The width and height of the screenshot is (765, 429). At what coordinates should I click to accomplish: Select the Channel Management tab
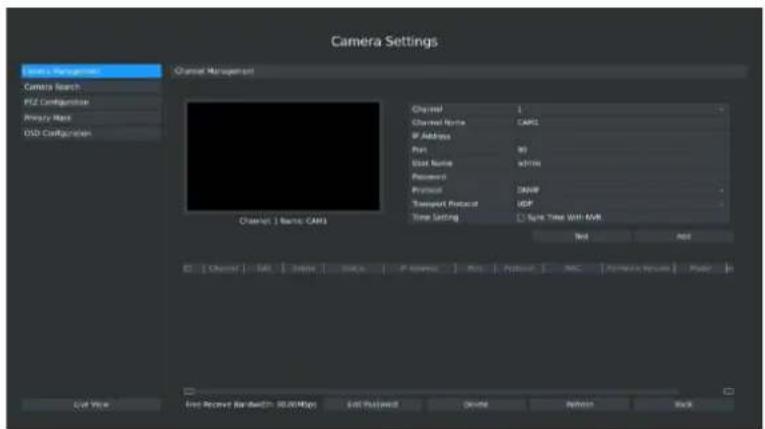coord(214,71)
